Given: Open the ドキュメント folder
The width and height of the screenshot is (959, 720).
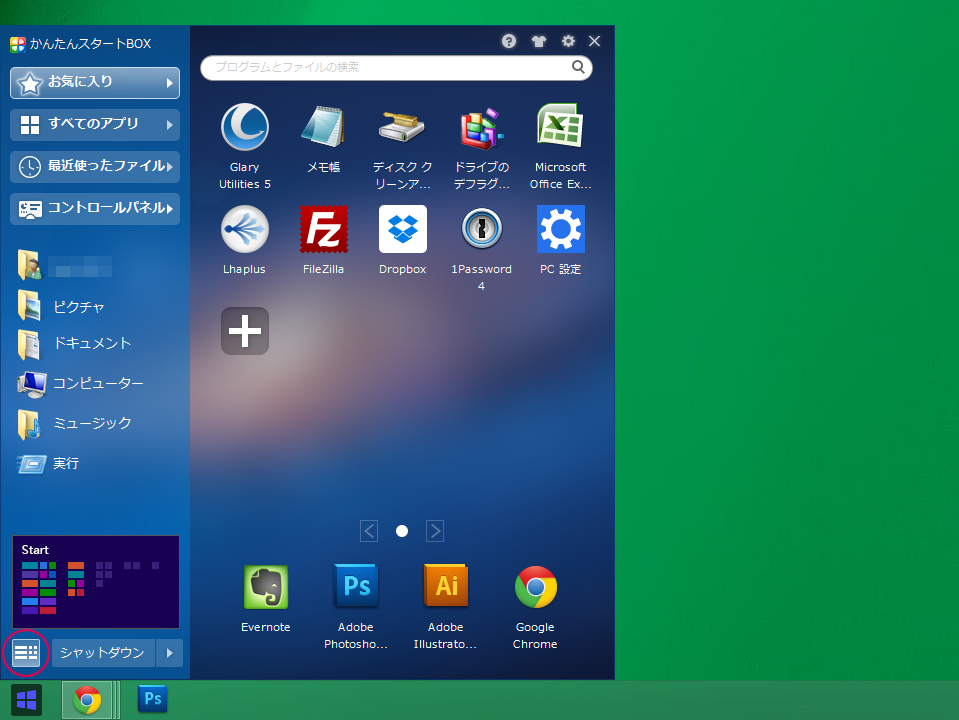Looking at the screenshot, I should click(x=74, y=344).
